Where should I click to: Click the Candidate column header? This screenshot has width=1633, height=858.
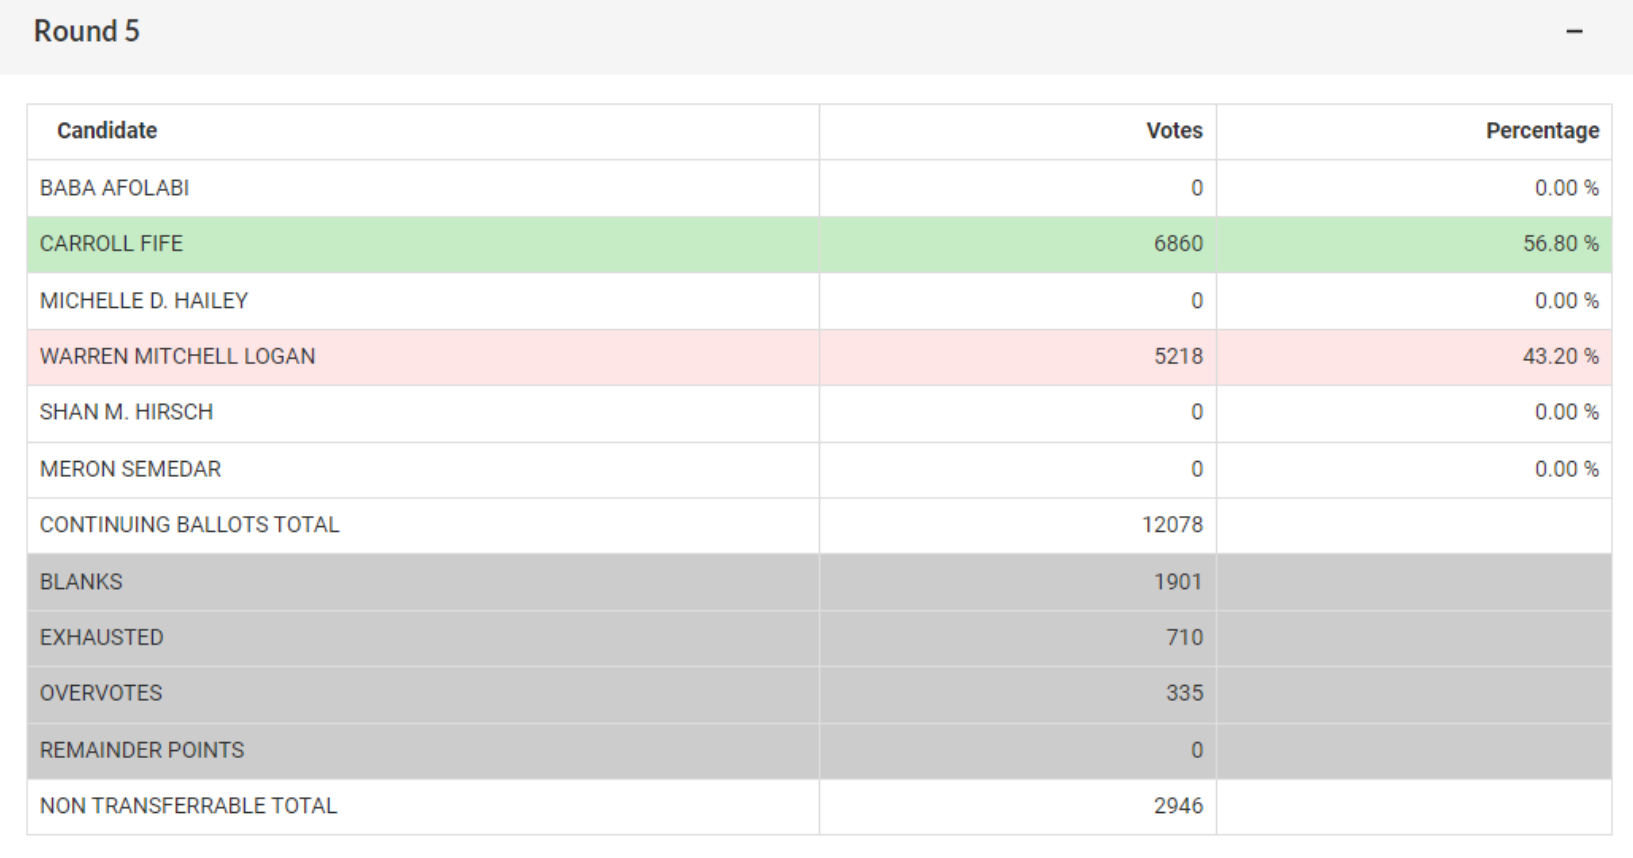(x=107, y=131)
